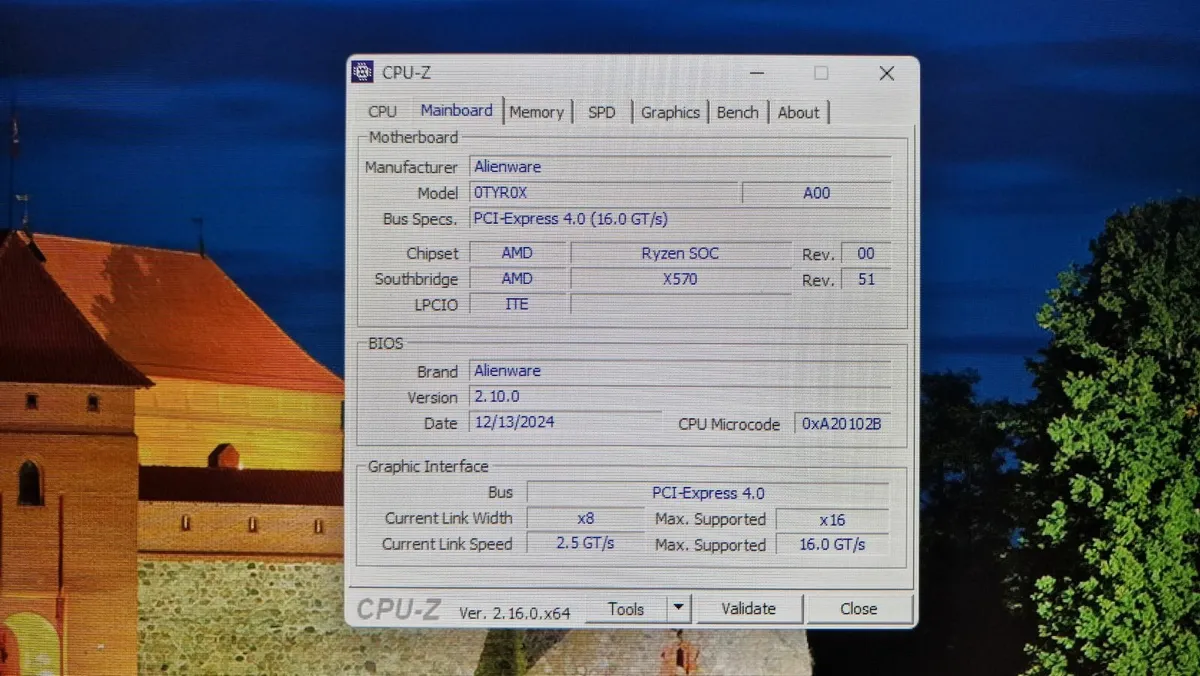Click the CPU-Z icon in the title bar

tap(362, 72)
